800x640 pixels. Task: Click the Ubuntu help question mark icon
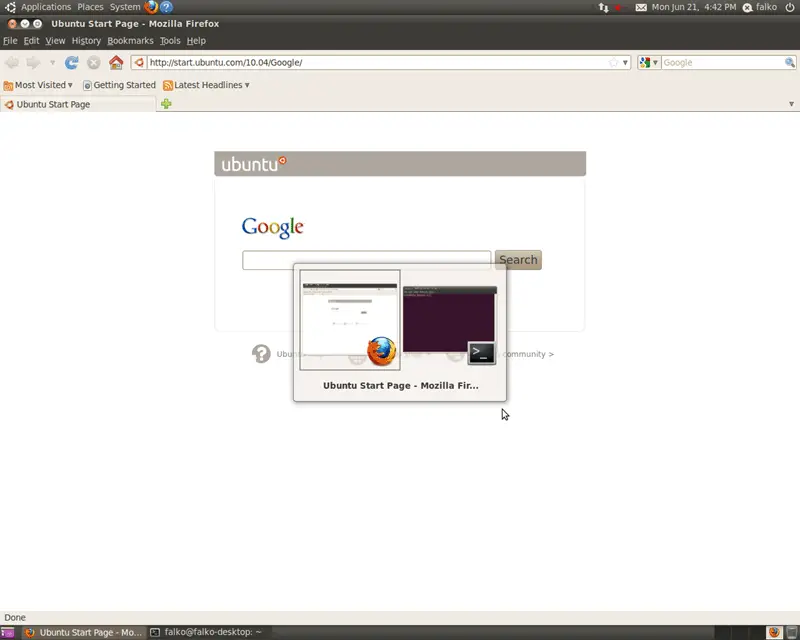[261, 354]
